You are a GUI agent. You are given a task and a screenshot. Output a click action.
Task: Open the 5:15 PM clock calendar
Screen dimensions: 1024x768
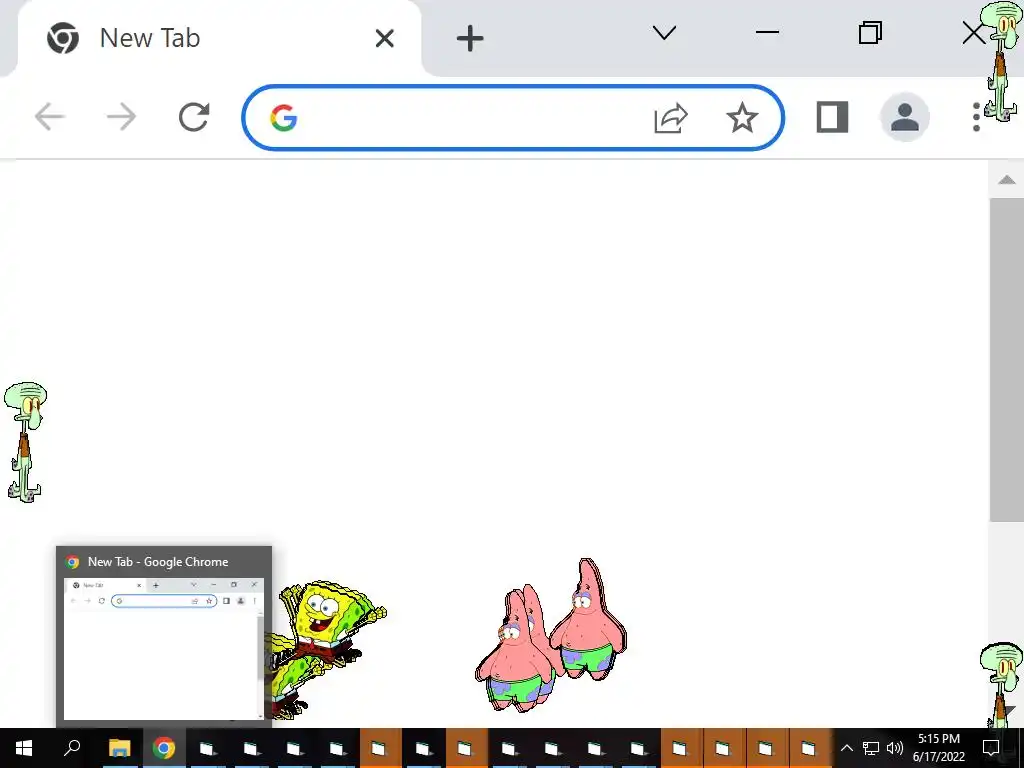[938, 748]
